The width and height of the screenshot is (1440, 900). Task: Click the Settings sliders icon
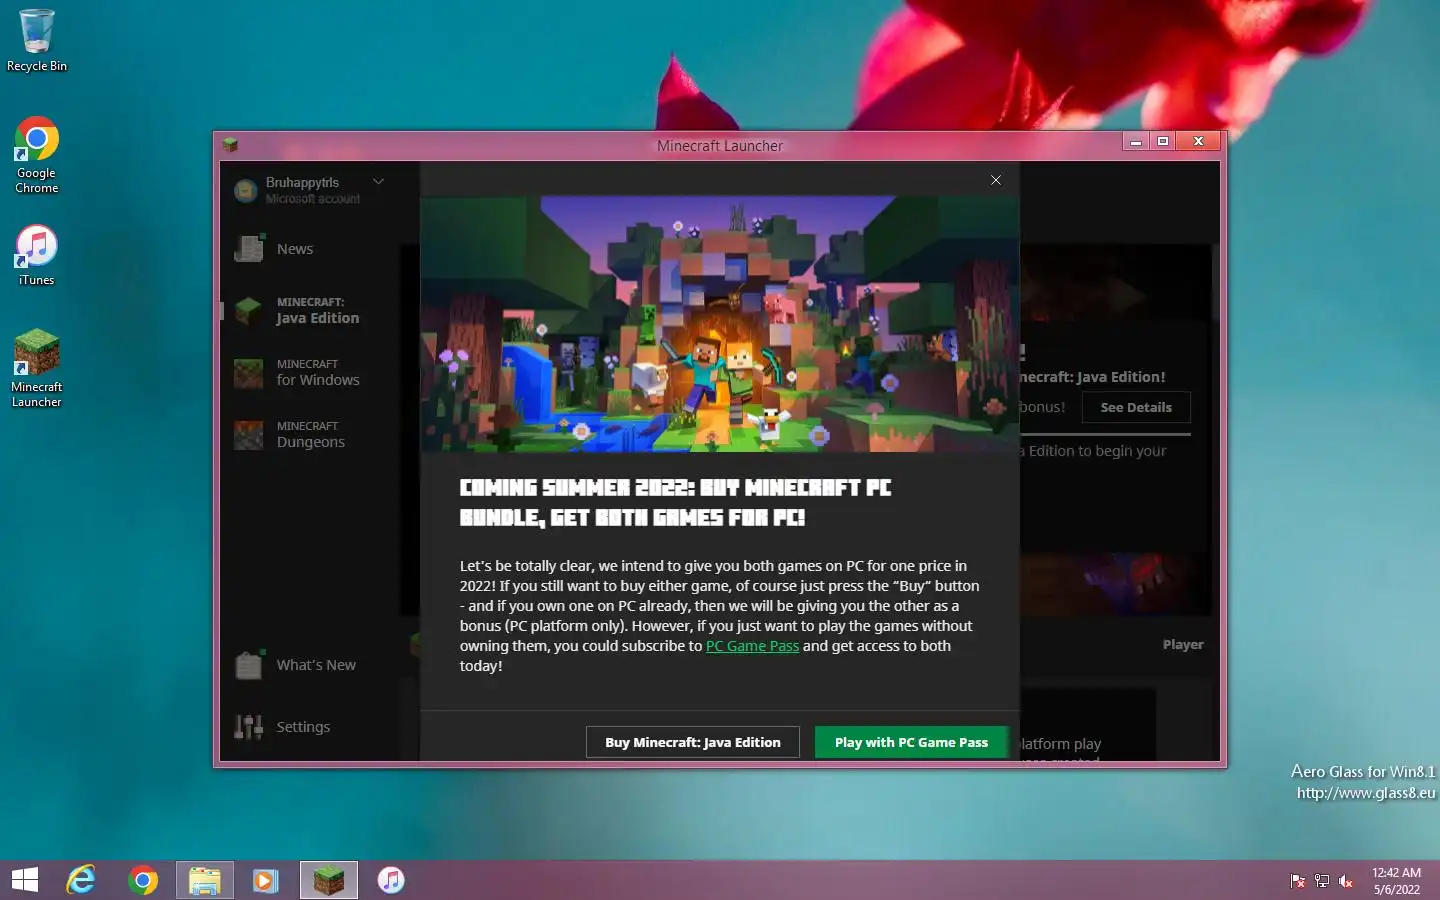[x=248, y=727]
